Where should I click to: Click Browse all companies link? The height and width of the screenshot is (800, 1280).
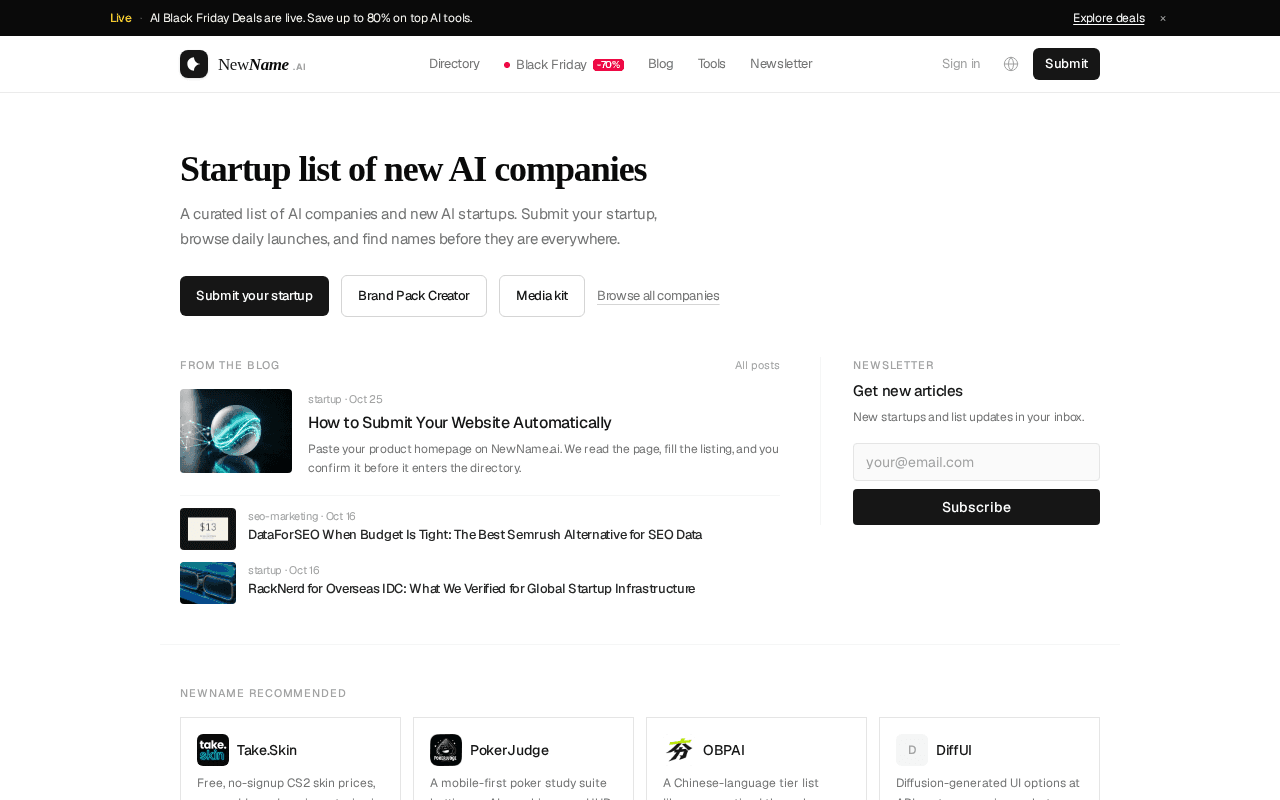pyautogui.click(x=658, y=296)
